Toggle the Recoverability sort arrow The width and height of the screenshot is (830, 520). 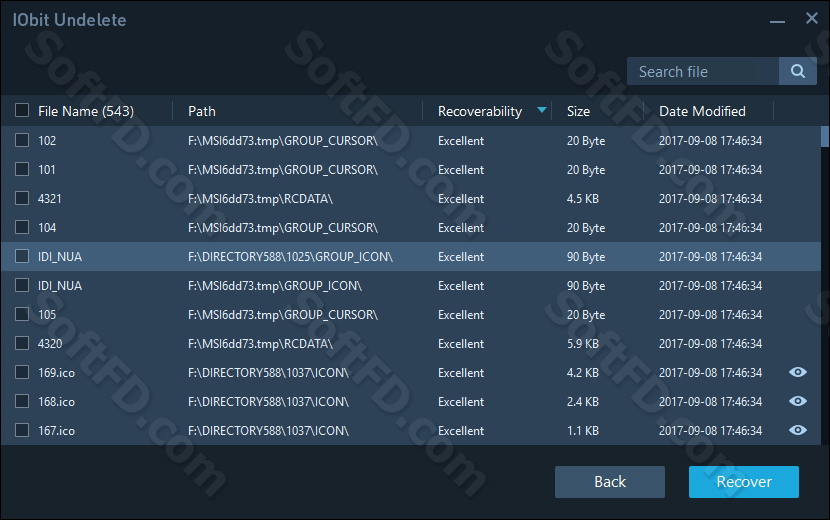pyautogui.click(x=542, y=110)
